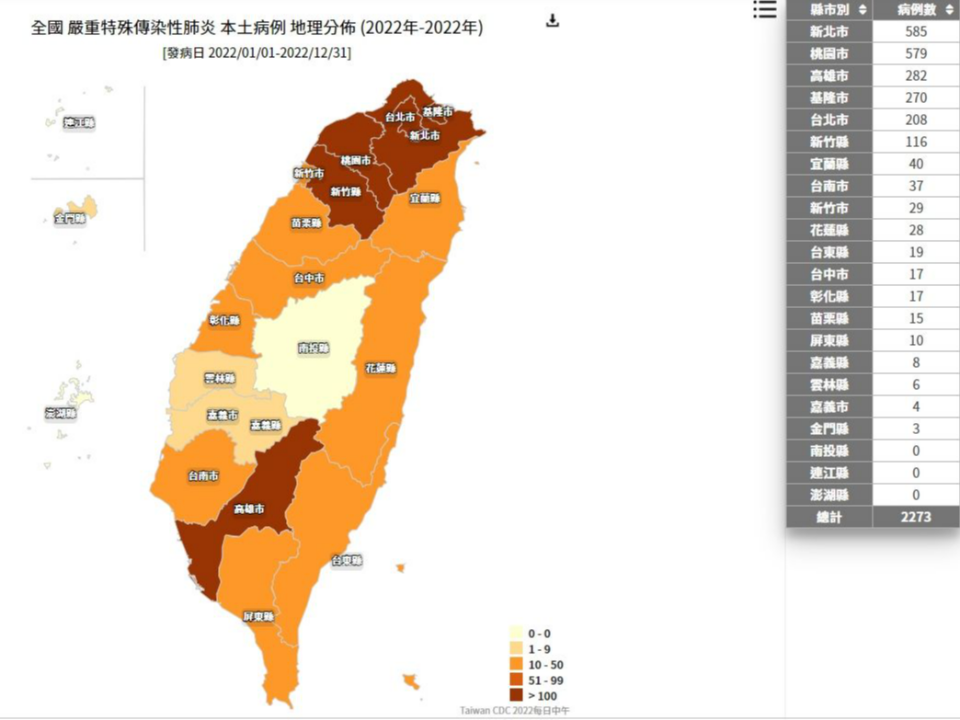Click 嘉義市 row in the table
The width and height of the screenshot is (960, 720).
point(872,406)
